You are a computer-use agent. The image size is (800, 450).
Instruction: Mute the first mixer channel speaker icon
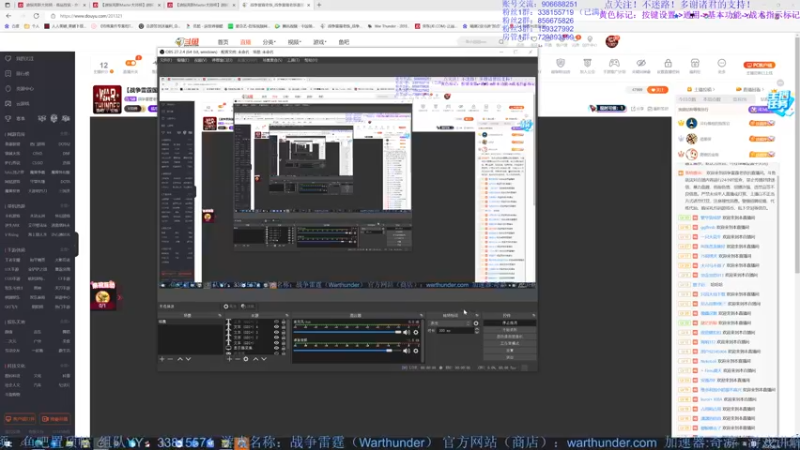[x=407, y=332]
